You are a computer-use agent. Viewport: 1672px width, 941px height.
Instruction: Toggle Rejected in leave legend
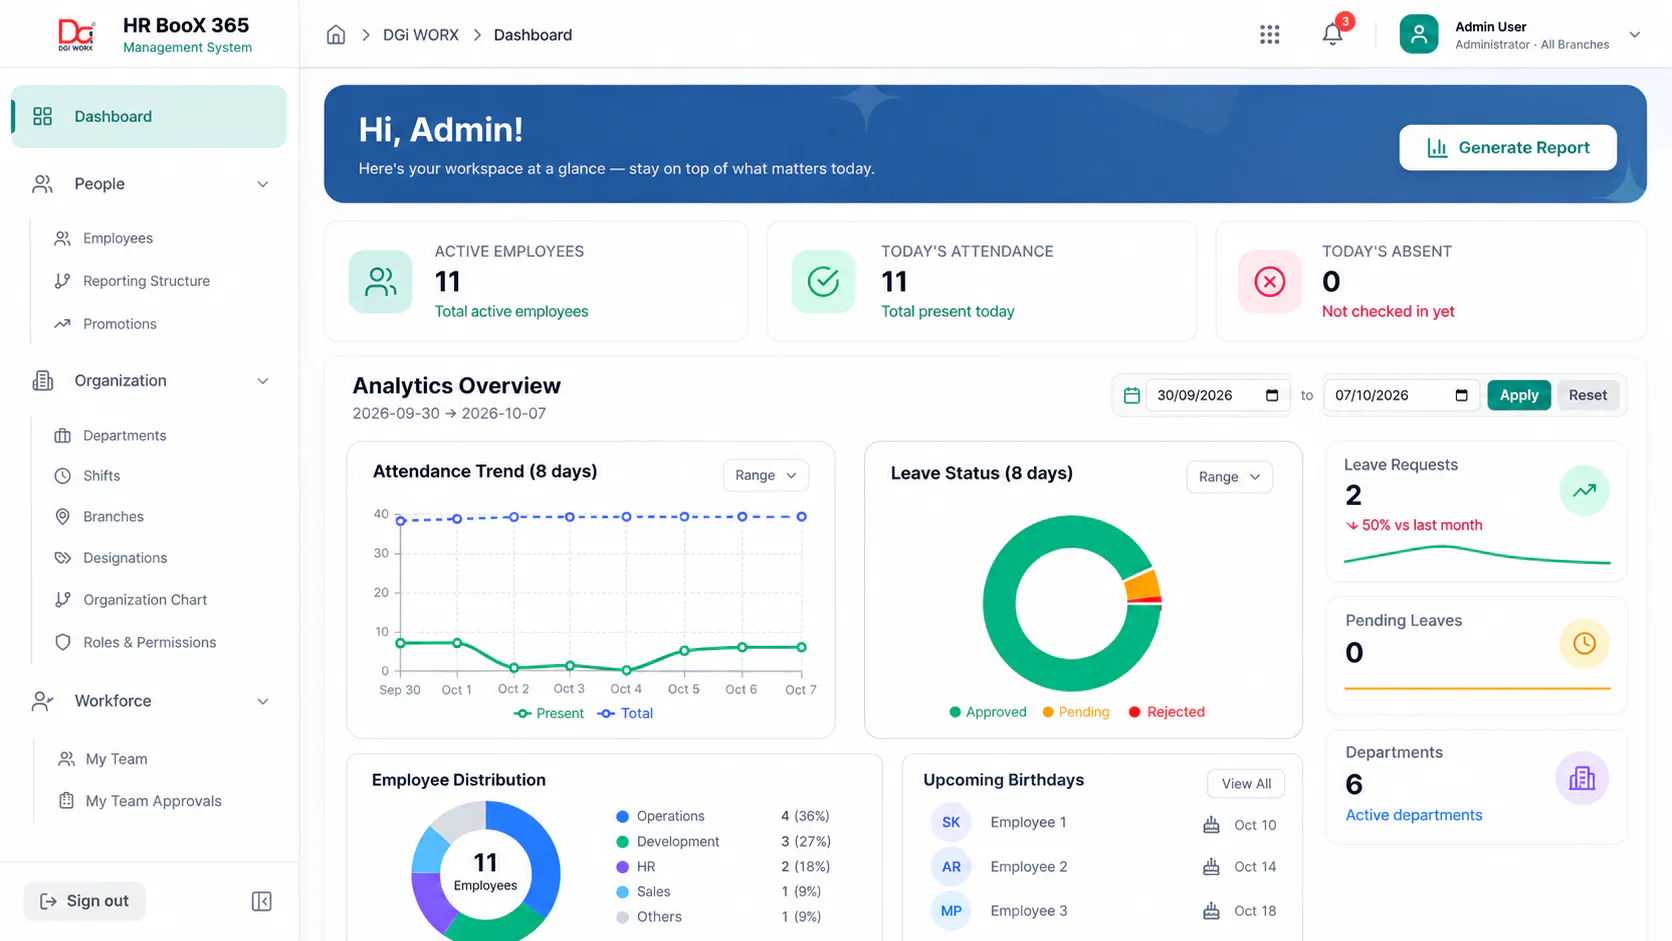pyautogui.click(x=1166, y=712)
